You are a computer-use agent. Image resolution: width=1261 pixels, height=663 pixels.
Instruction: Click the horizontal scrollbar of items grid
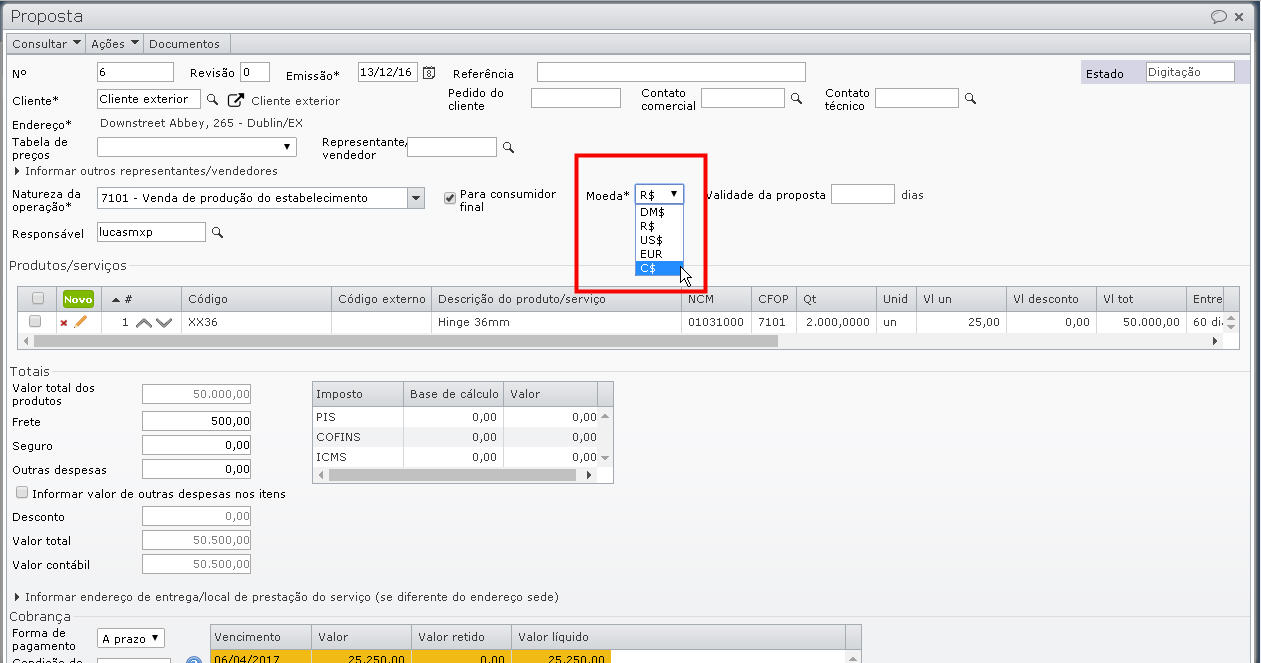[x=406, y=341]
